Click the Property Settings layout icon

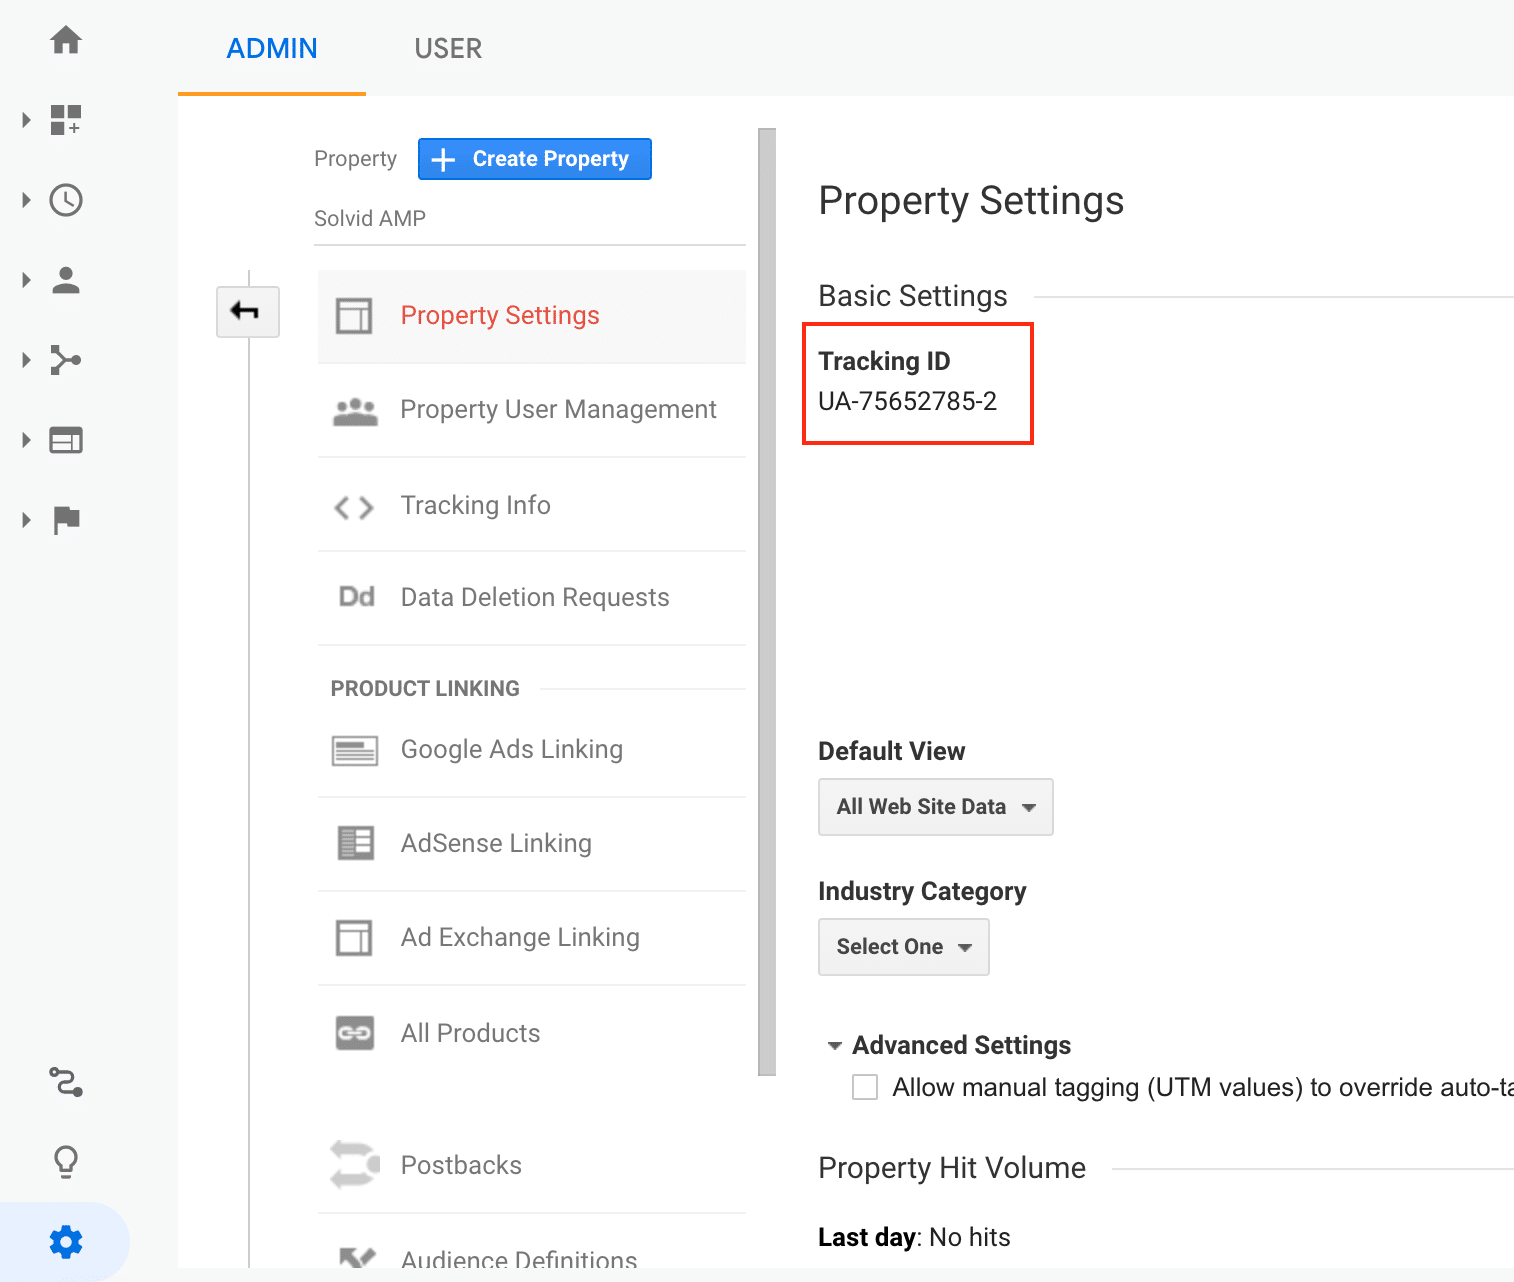point(354,316)
